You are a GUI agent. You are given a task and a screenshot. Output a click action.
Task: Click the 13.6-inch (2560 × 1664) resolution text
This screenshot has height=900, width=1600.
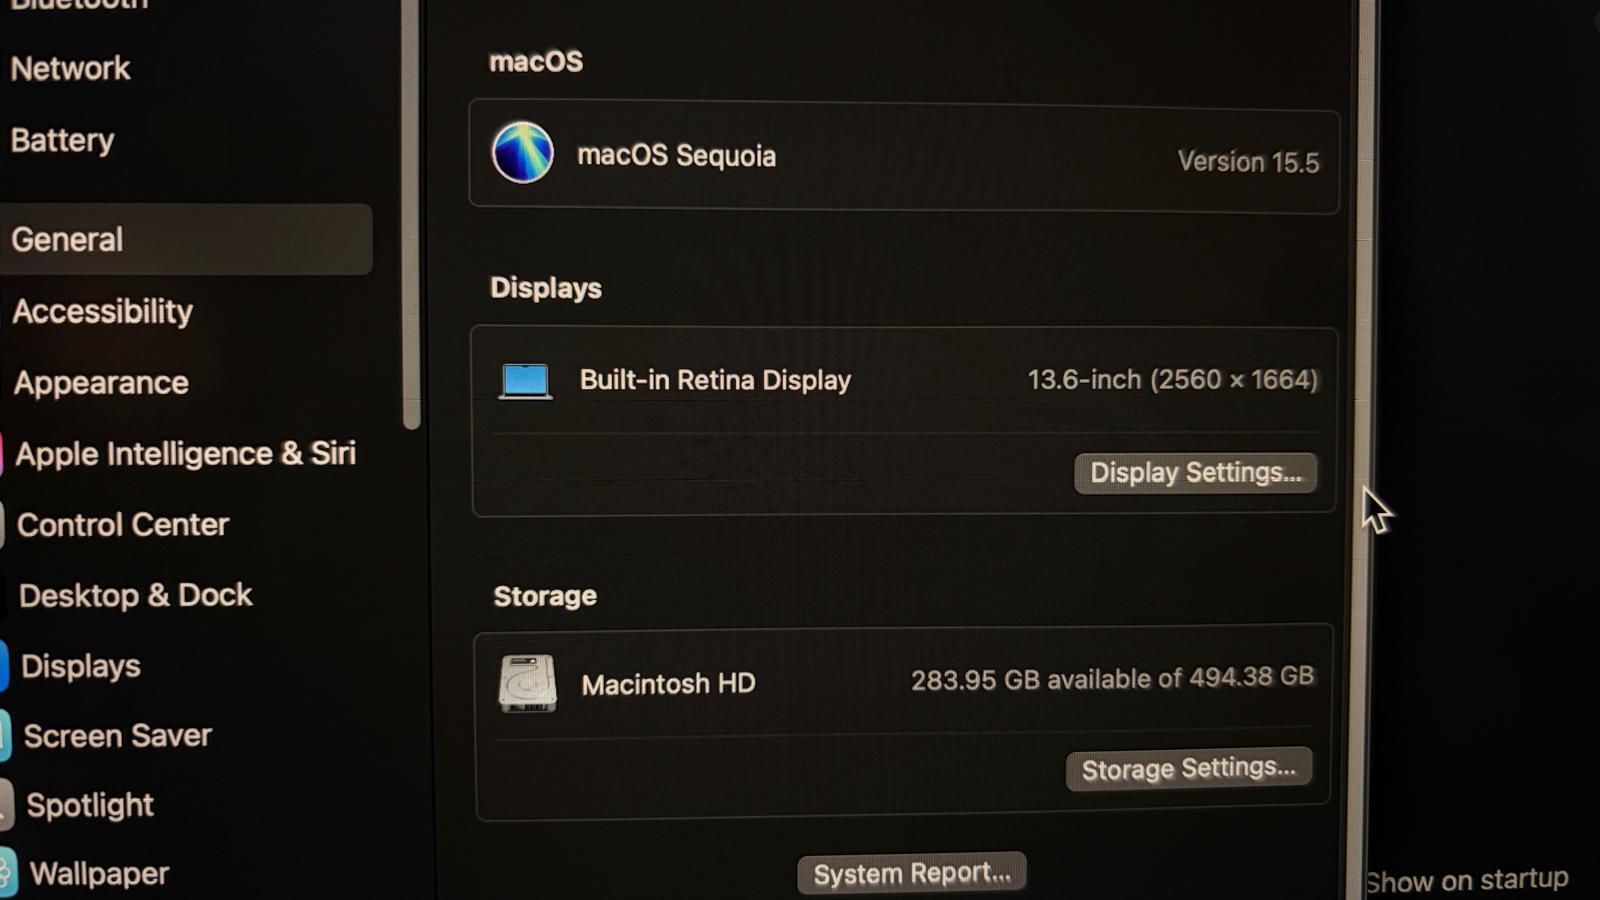pos(1173,380)
